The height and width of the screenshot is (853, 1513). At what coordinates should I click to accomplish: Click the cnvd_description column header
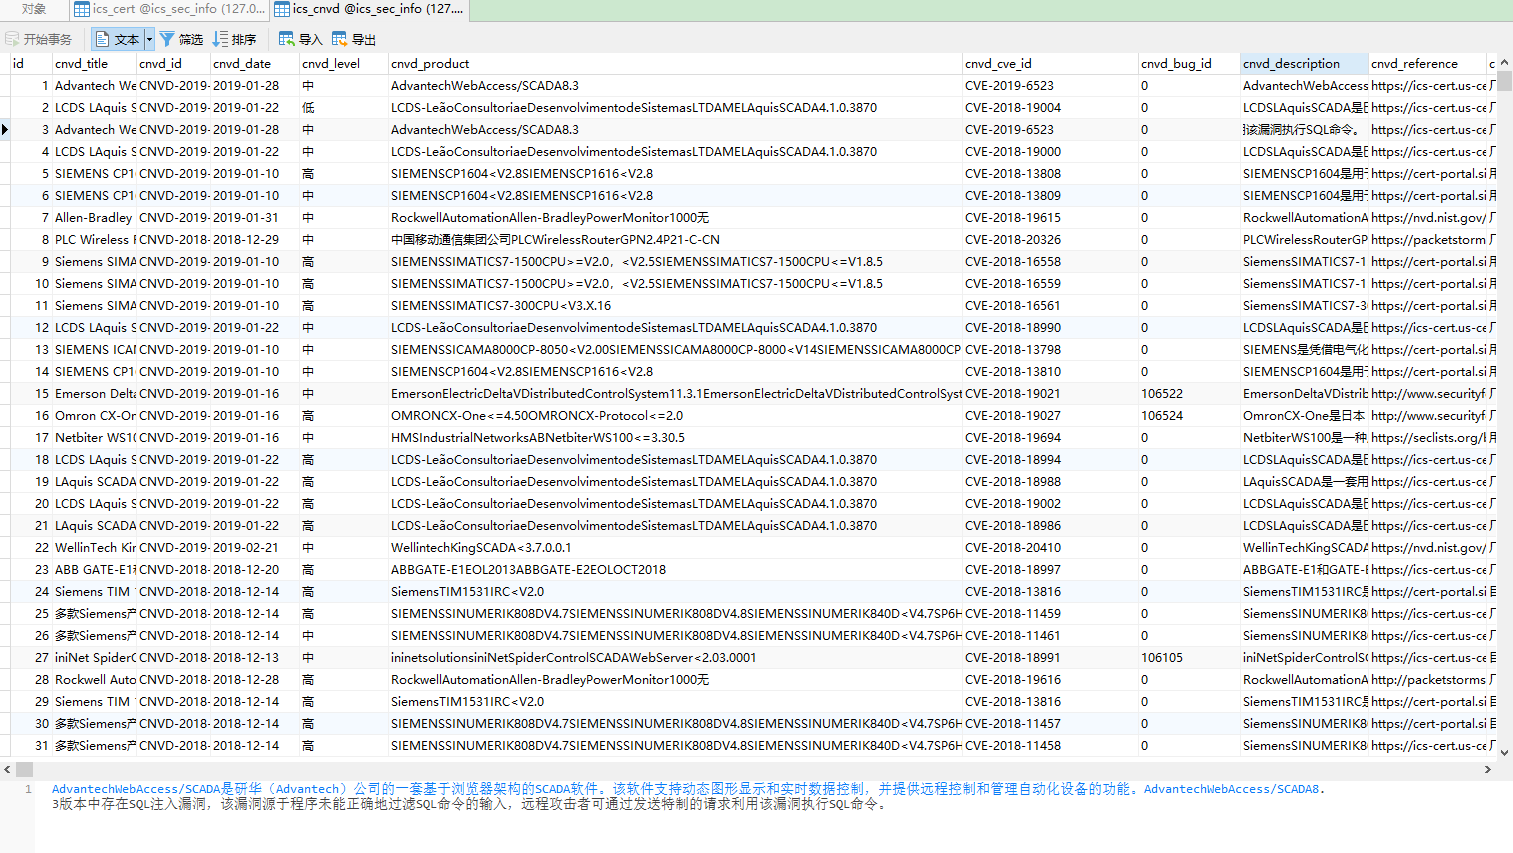1304,63
